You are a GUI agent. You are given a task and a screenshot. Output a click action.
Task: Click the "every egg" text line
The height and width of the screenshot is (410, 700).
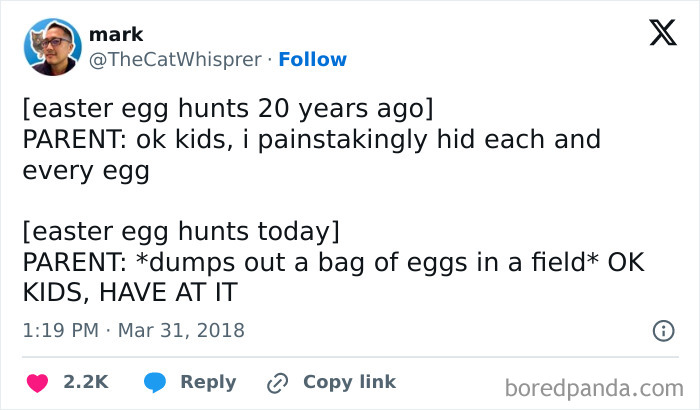[x=85, y=169]
